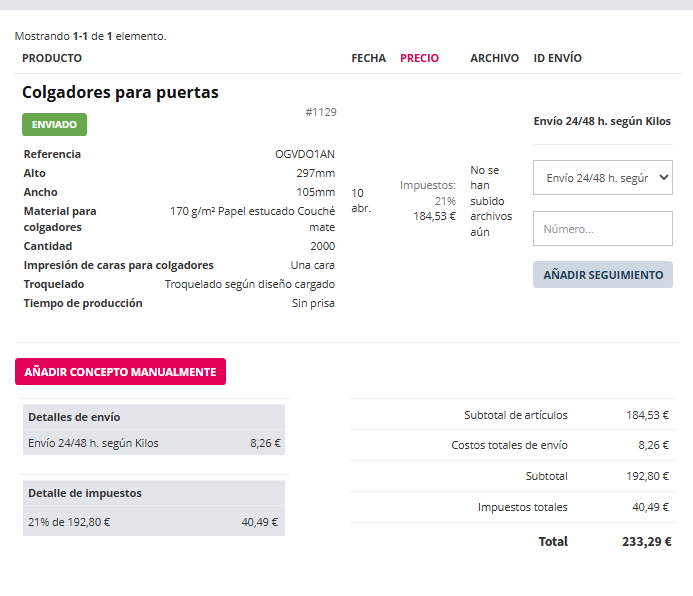Sort by the Precio column header
Screen dimensions: 693x596
point(419,58)
